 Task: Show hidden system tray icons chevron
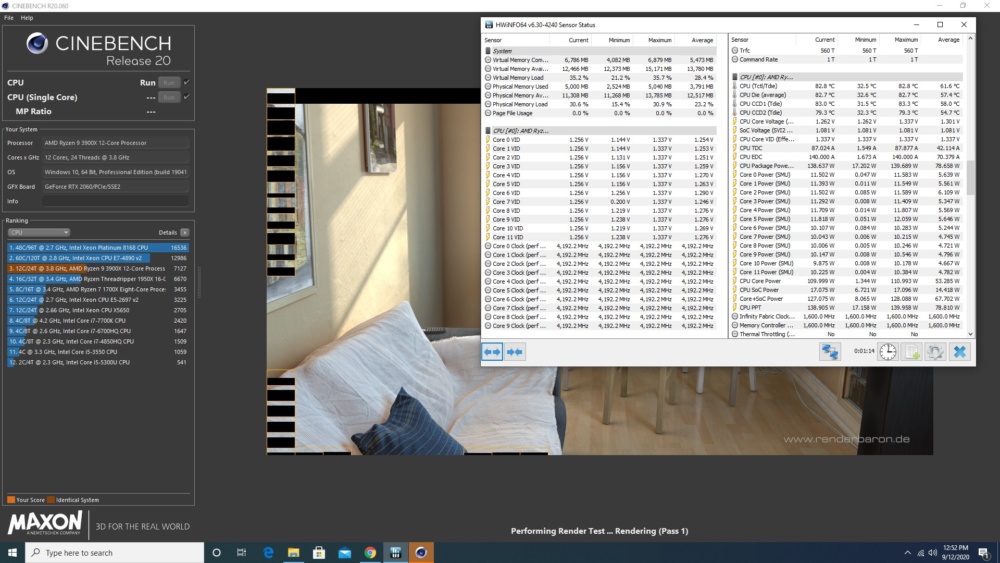tap(907, 553)
